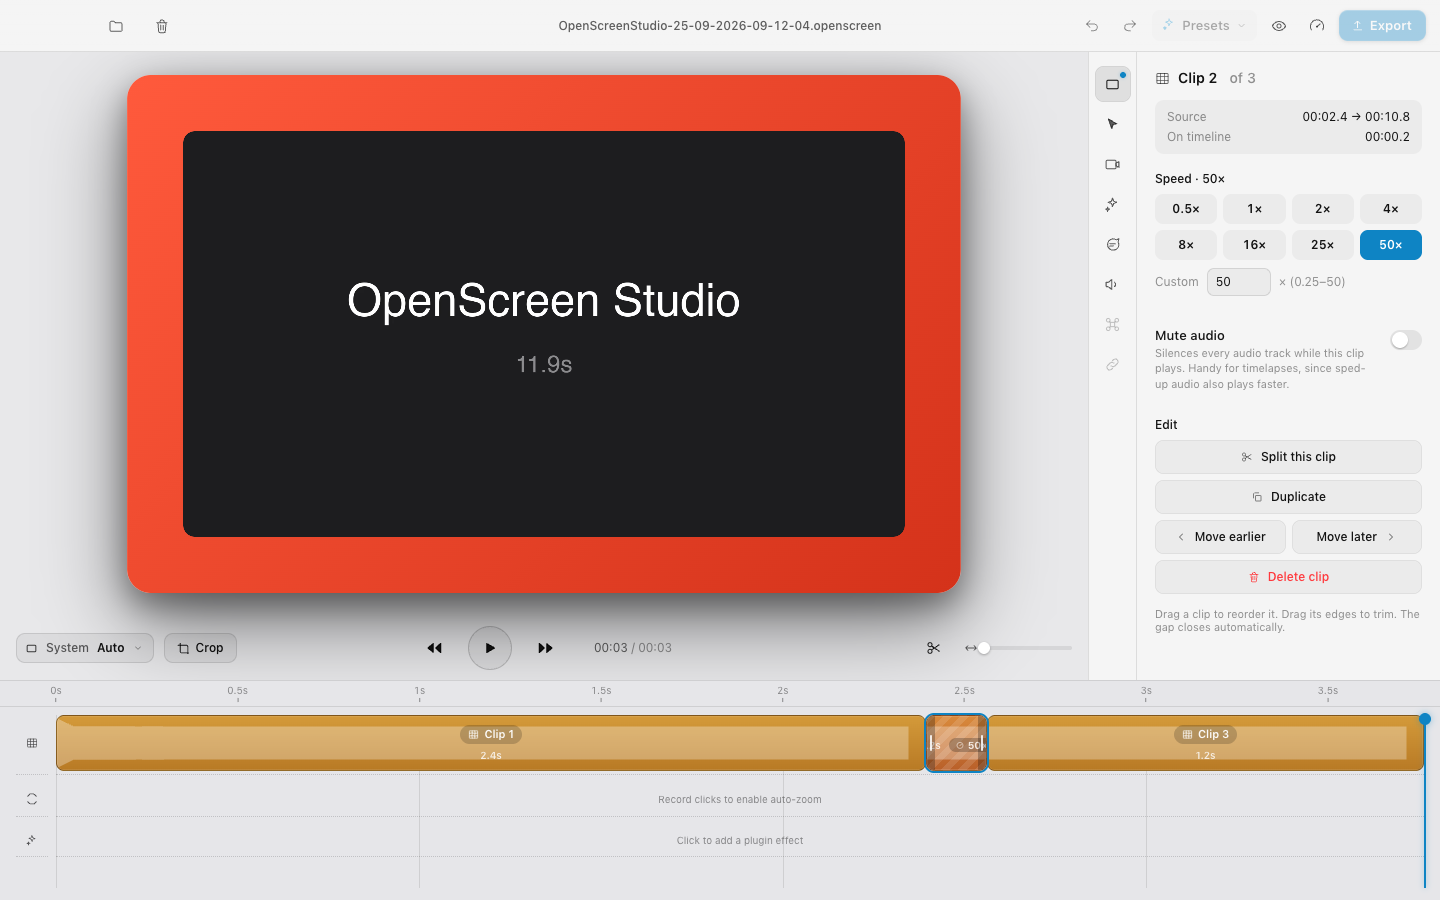Click the scissors split icon near zoom slider
This screenshot has width=1440, height=900.
coord(934,648)
